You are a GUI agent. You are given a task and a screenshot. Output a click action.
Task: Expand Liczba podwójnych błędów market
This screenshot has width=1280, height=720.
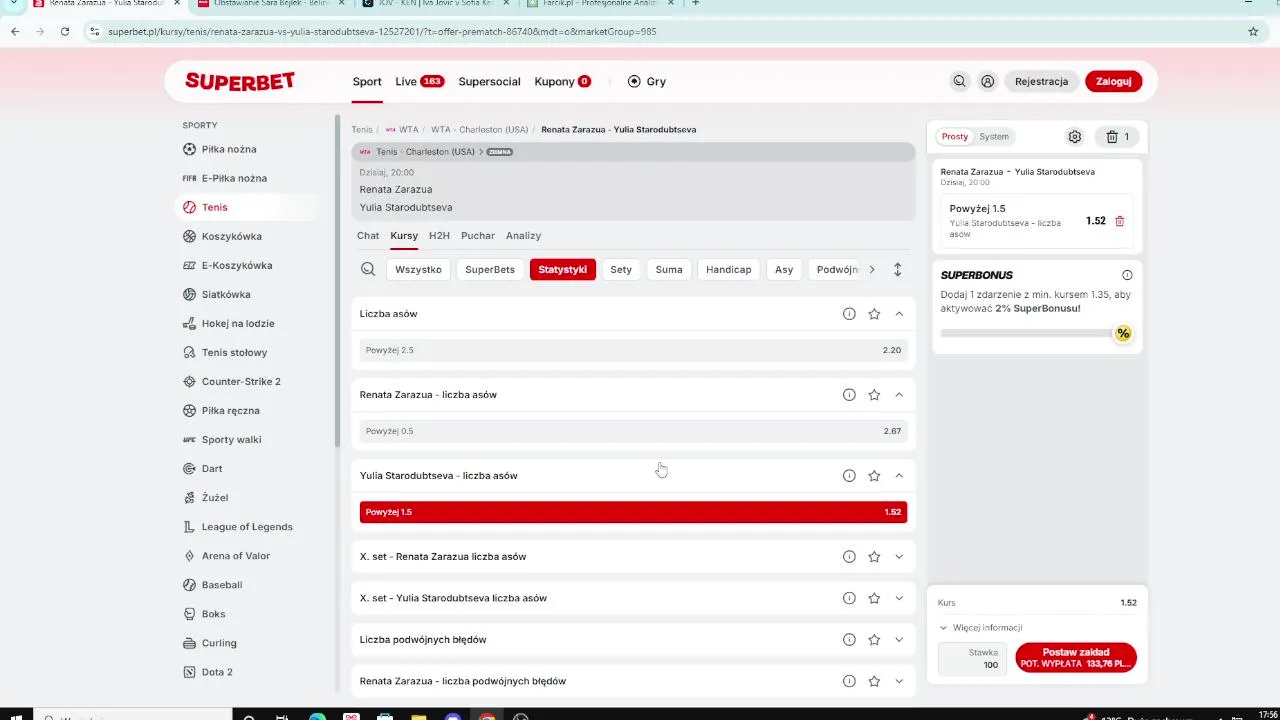(x=899, y=640)
